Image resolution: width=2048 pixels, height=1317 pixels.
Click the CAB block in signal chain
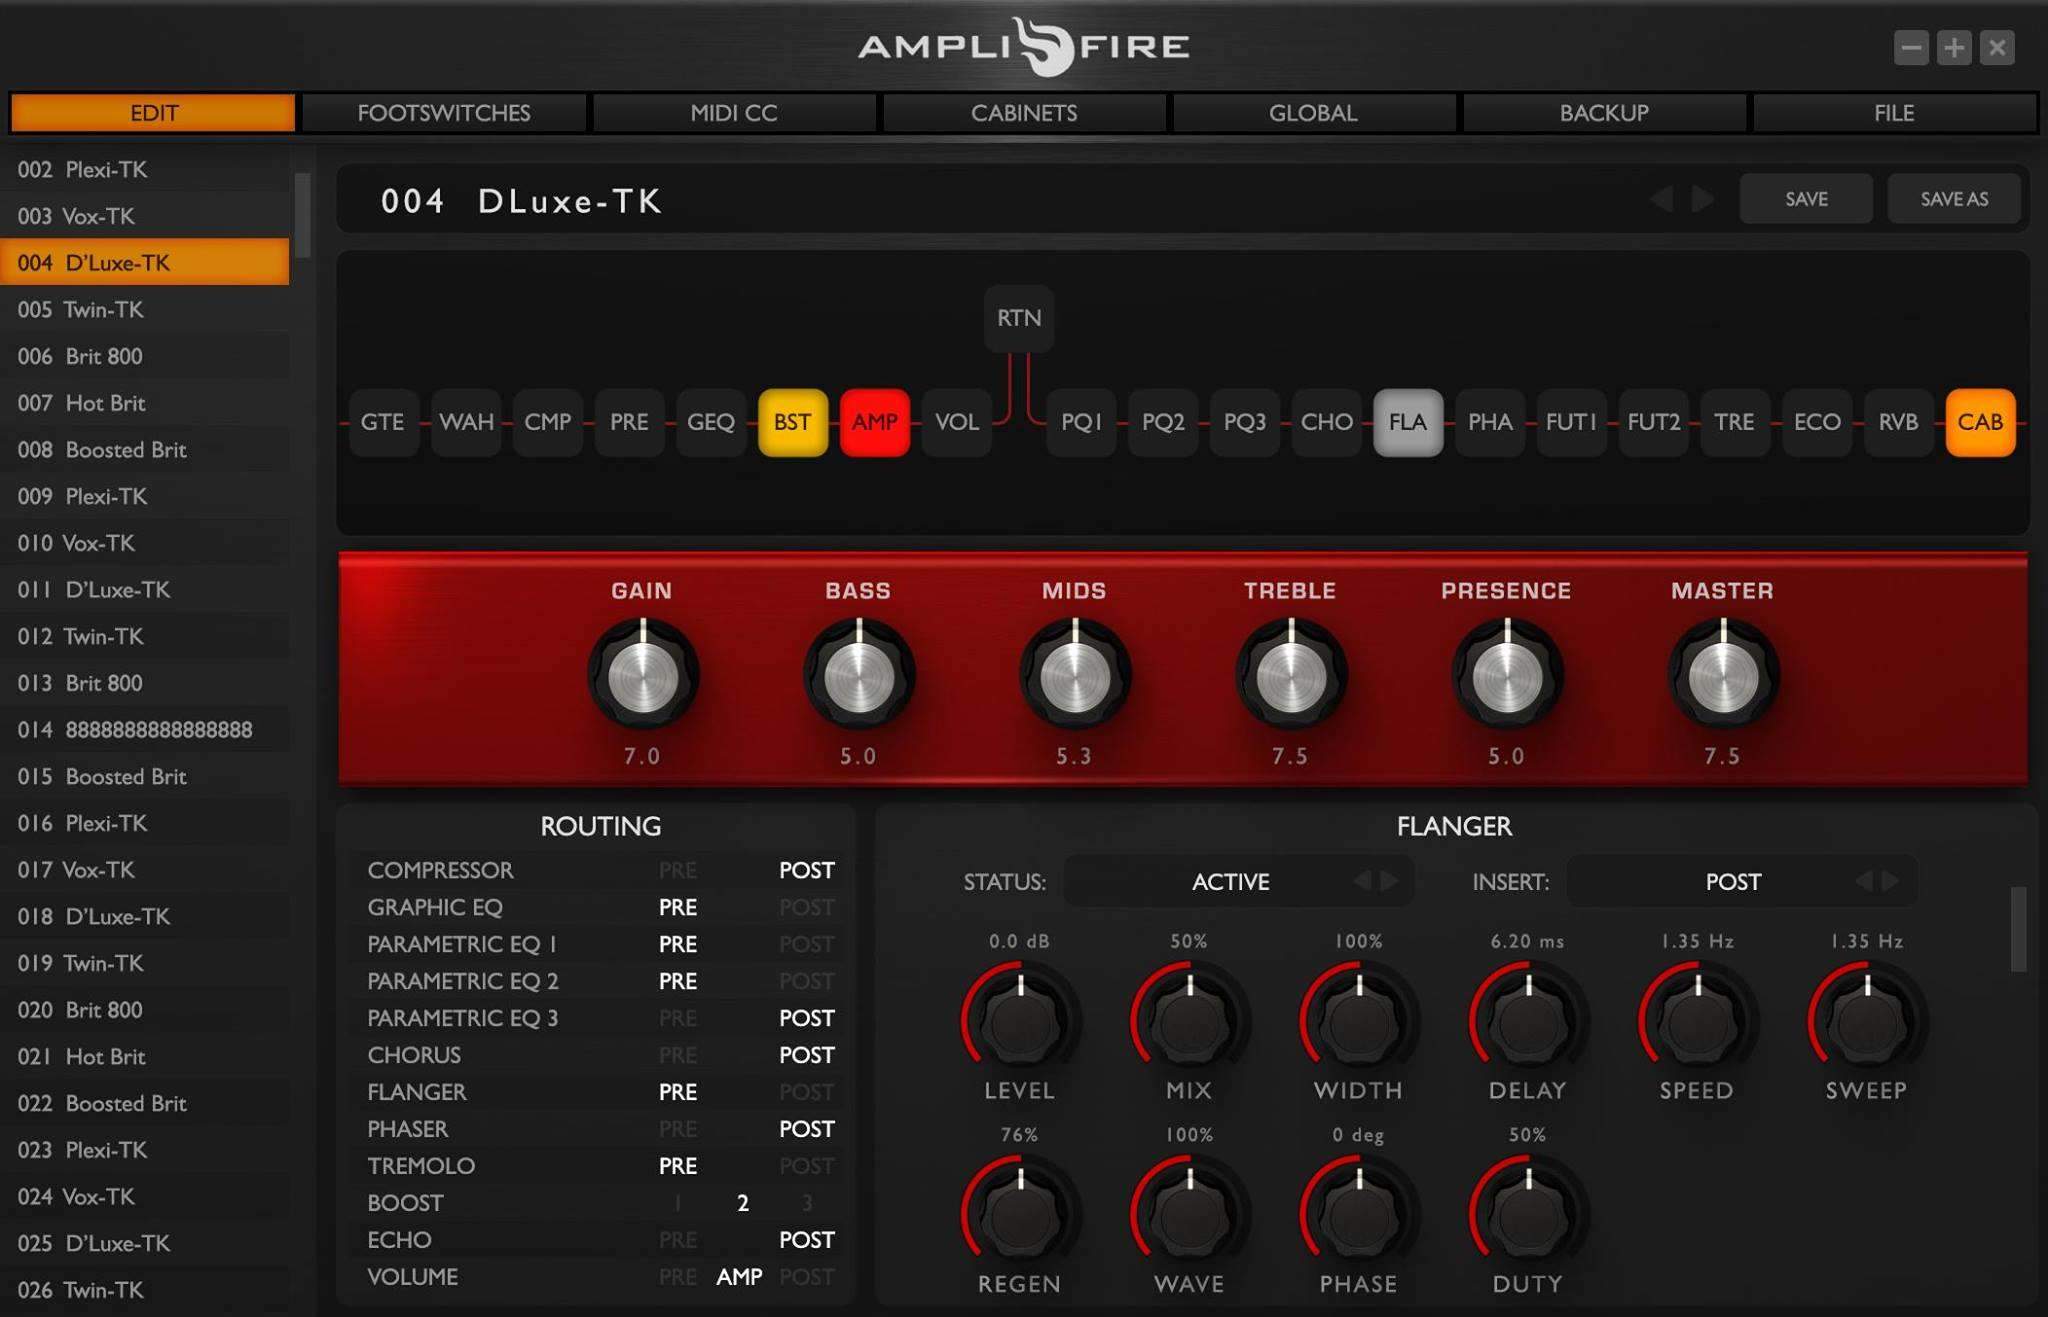click(1979, 422)
